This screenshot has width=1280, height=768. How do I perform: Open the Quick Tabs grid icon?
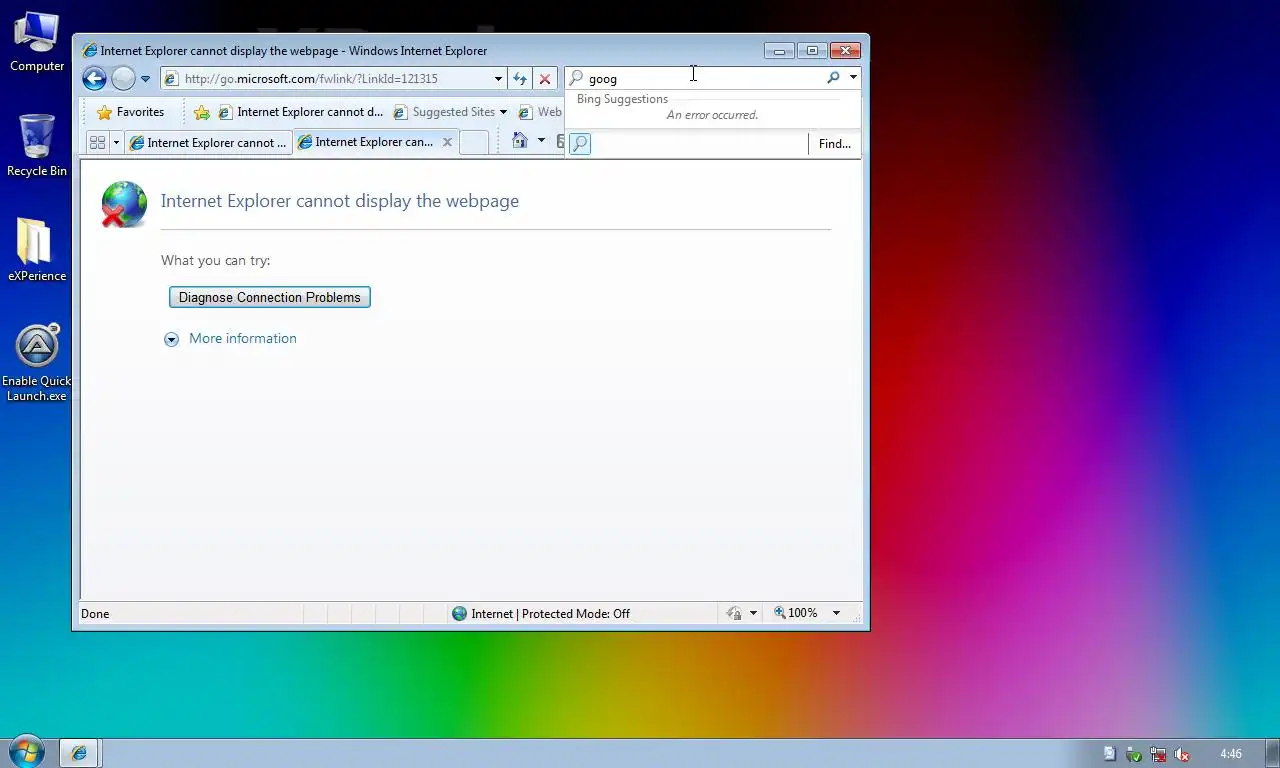[x=97, y=143]
